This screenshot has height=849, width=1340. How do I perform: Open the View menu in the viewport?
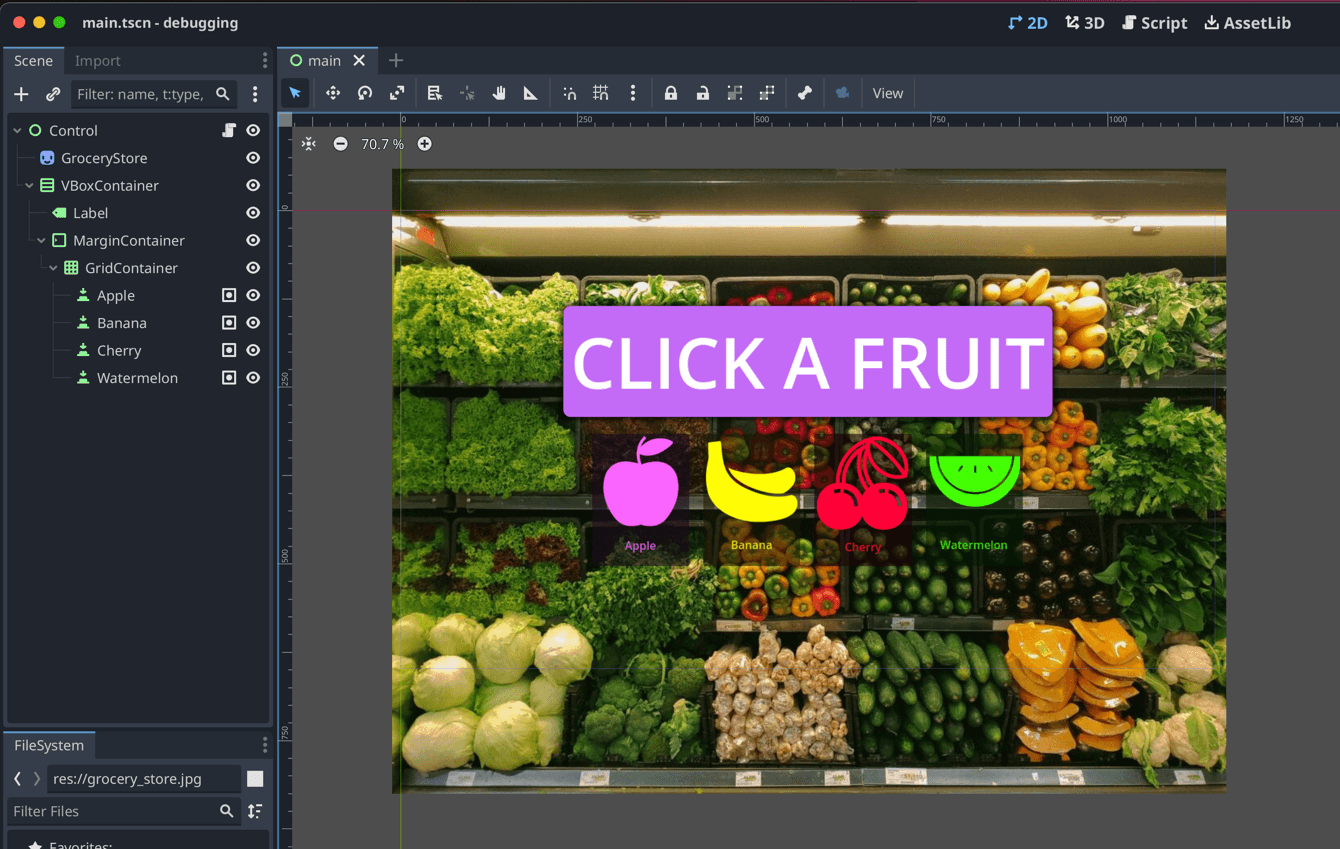887,92
